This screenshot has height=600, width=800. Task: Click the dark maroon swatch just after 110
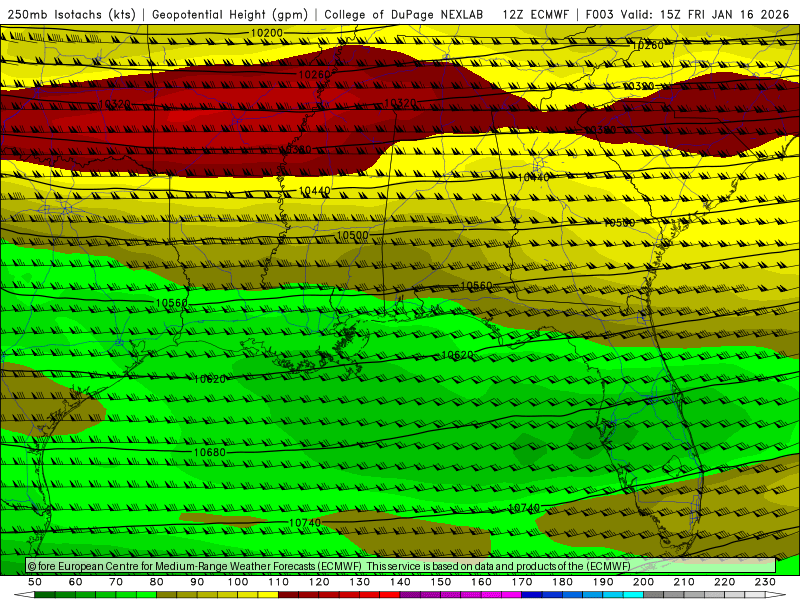[x=289, y=595]
